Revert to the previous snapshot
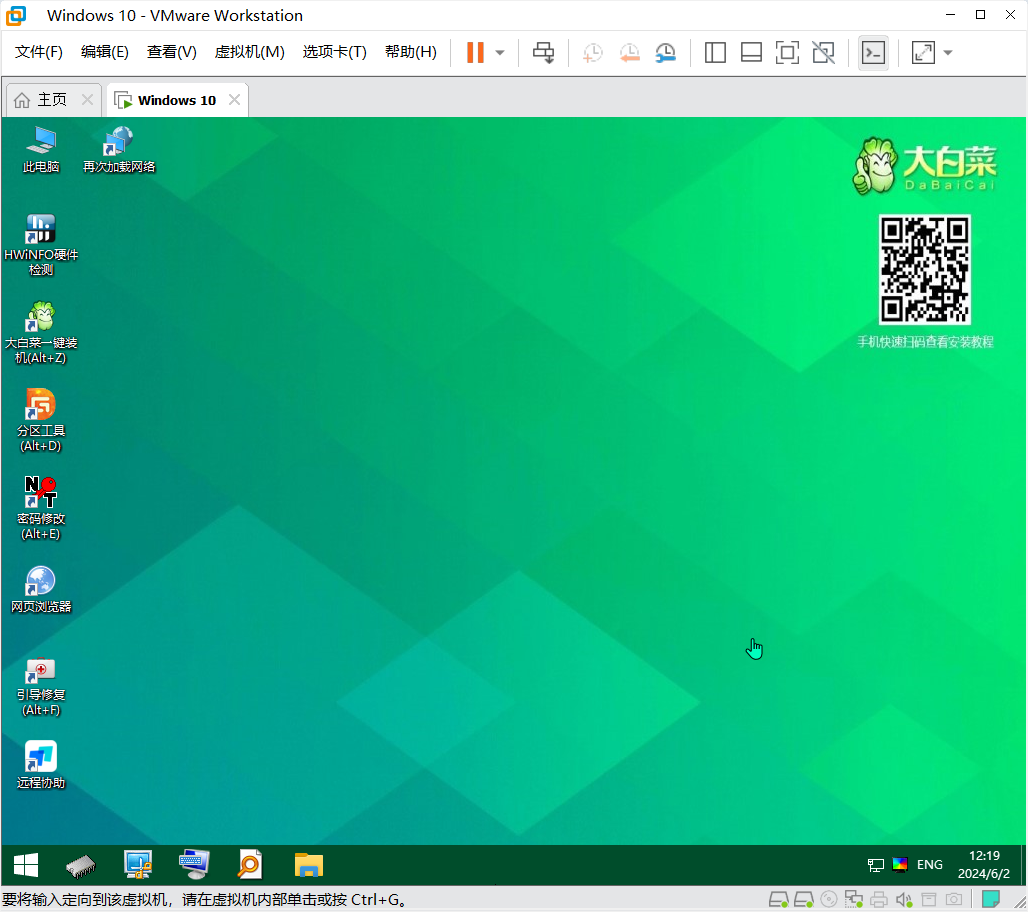Viewport: 1028px width, 912px height. click(629, 52)
